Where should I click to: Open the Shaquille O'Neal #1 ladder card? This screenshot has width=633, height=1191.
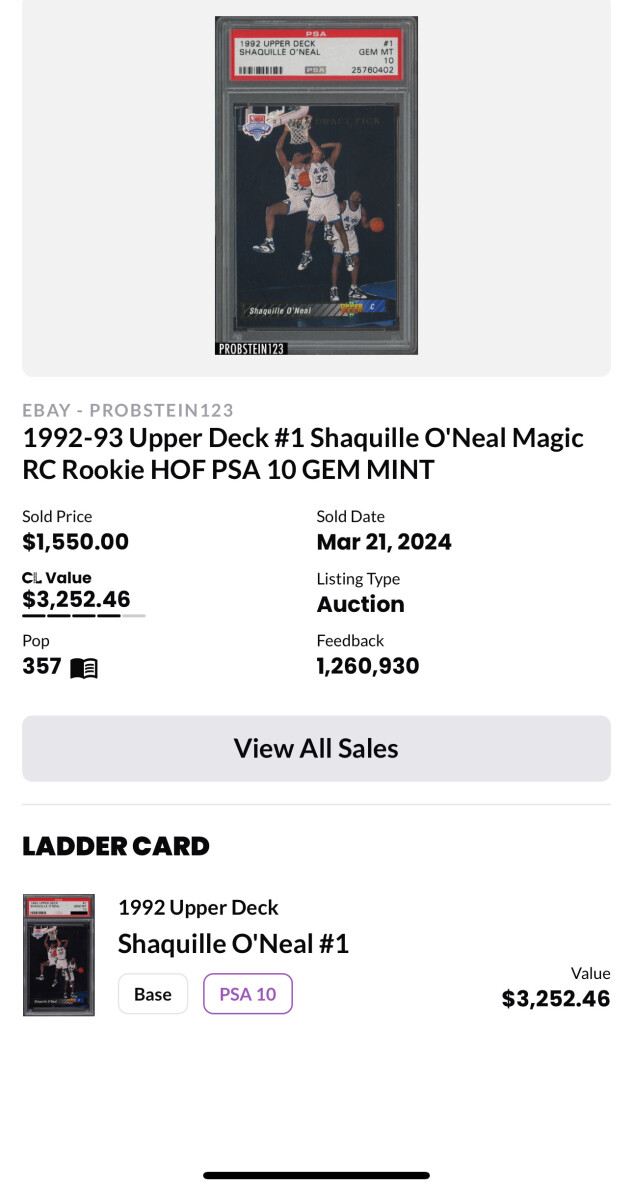(x=233, y=943)
